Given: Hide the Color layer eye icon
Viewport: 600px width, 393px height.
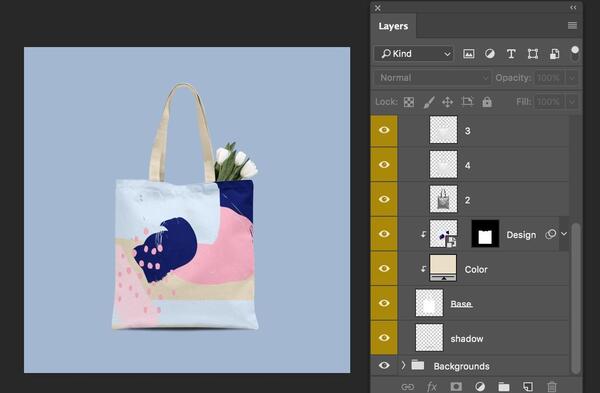Looking at the screenshot, I should 384,268.
